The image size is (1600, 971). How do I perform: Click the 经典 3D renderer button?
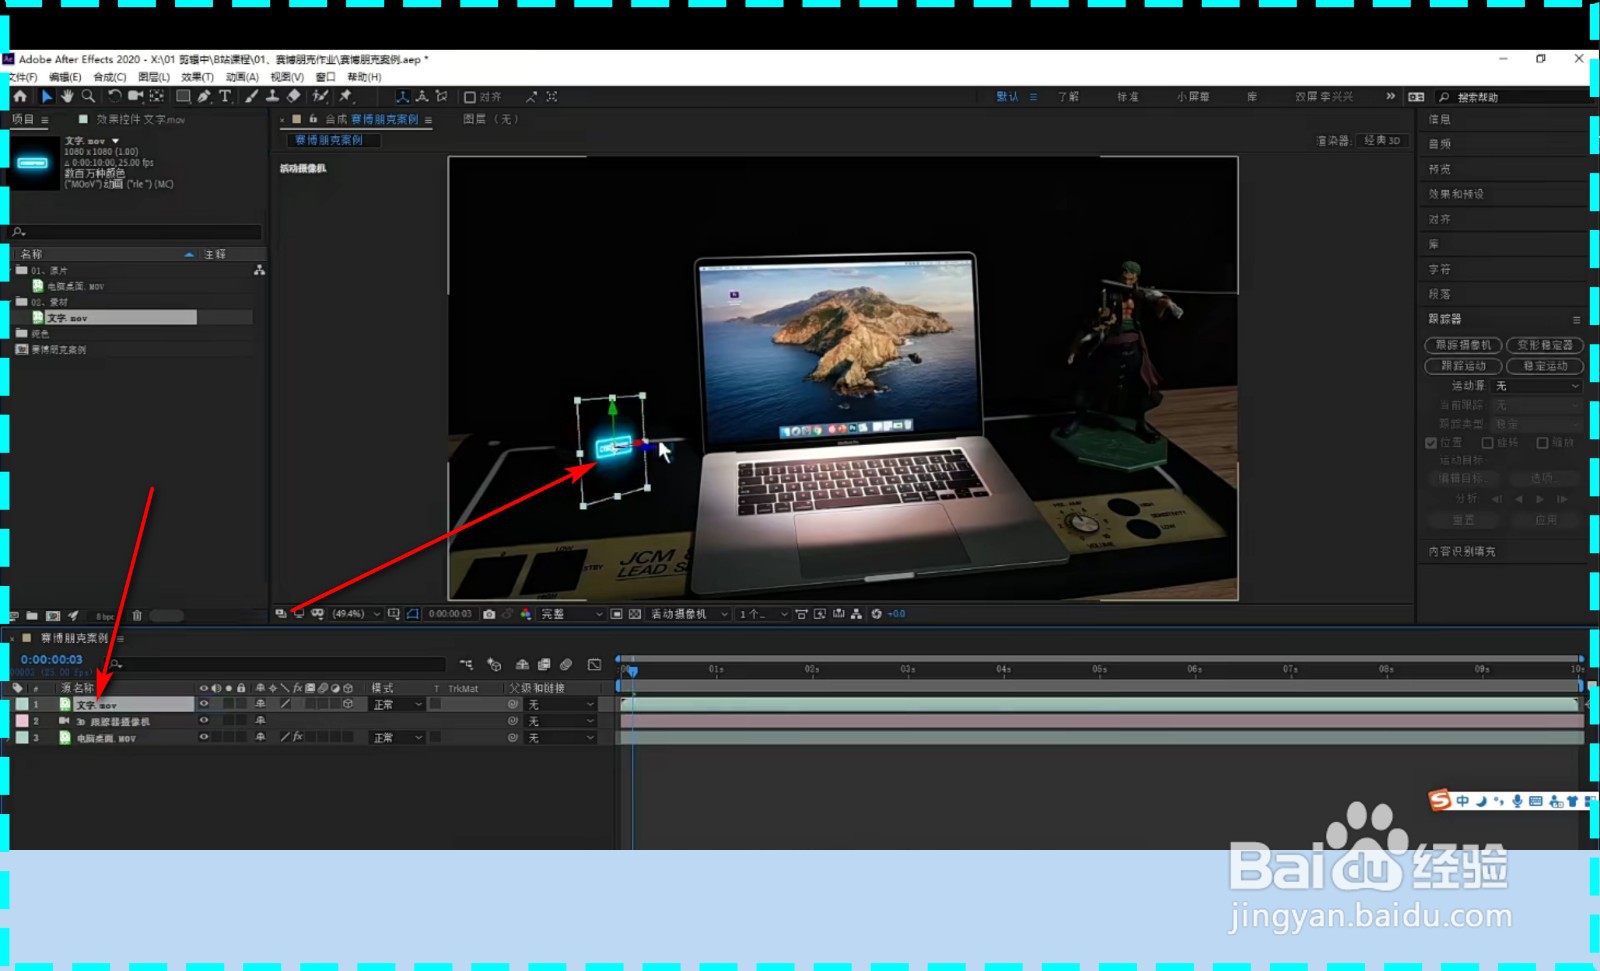coord(1382,140)
